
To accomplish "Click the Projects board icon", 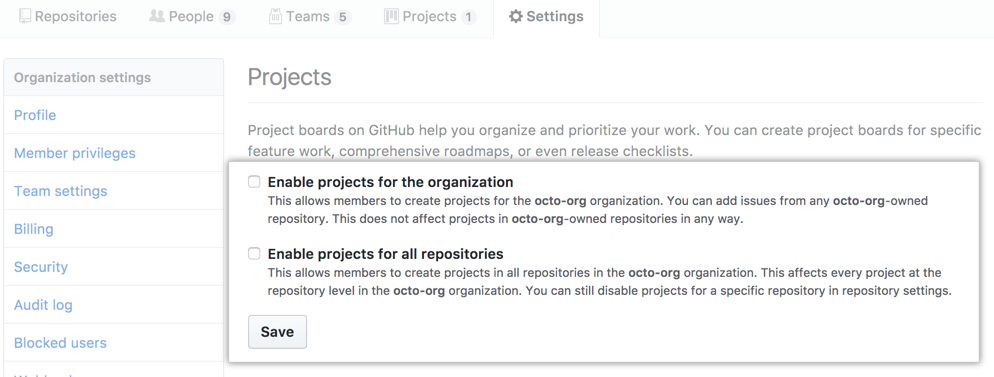I will [391, 16].
